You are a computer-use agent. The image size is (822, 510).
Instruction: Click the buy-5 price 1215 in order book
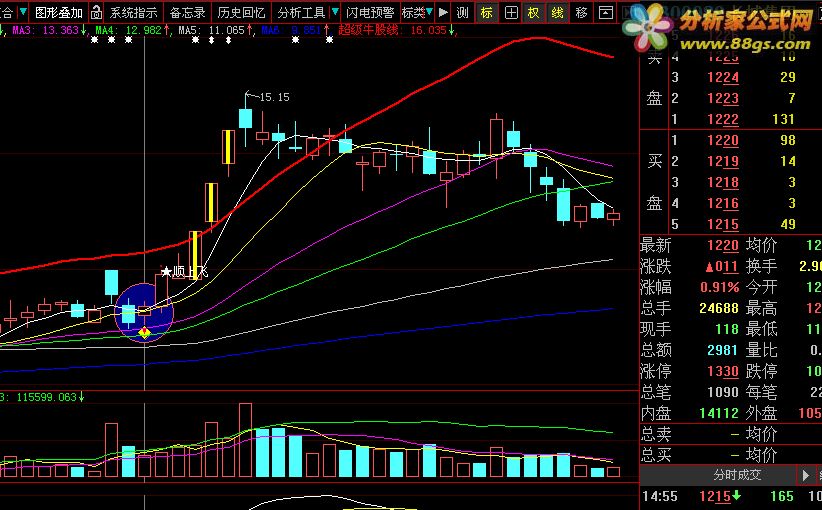click(x=723, y=224)
